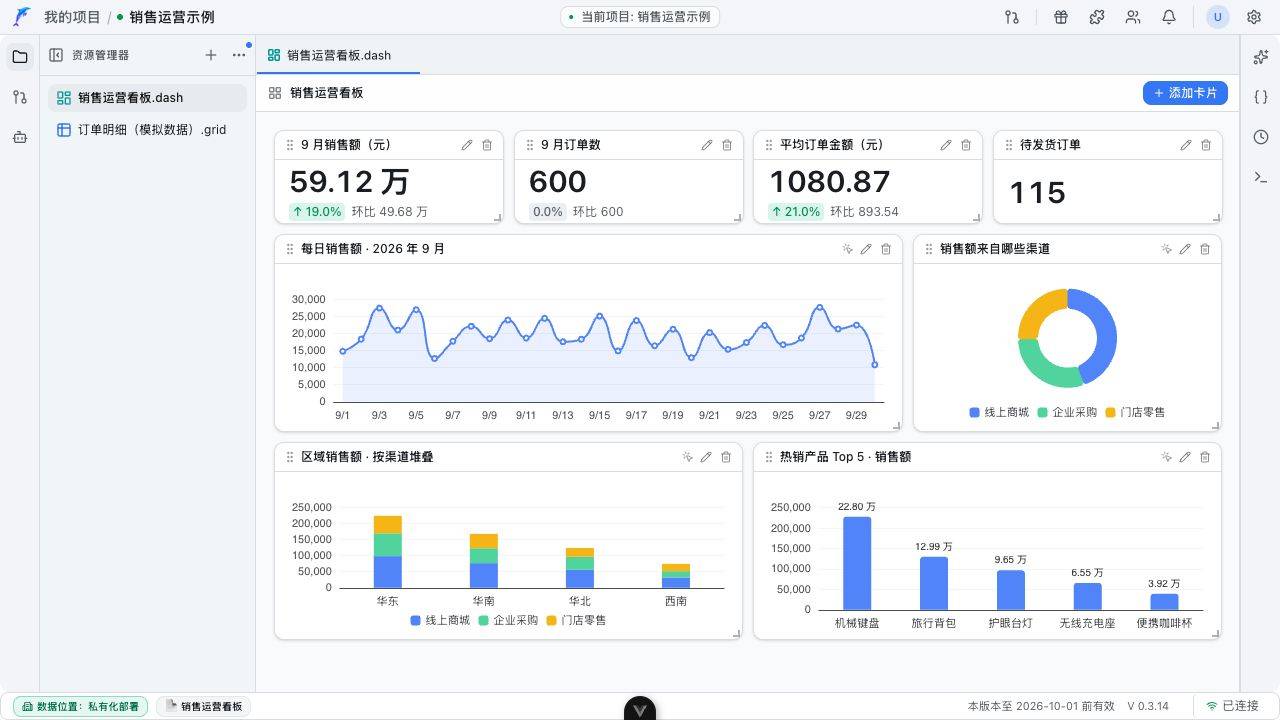Open notifications bell

pyautogui.click(x=1169, y=17)
